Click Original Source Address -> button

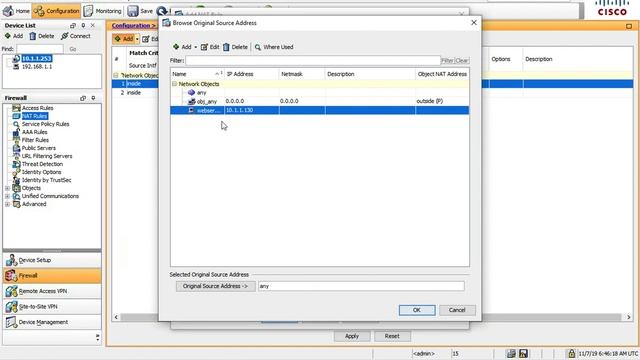[x=216, y=286]
